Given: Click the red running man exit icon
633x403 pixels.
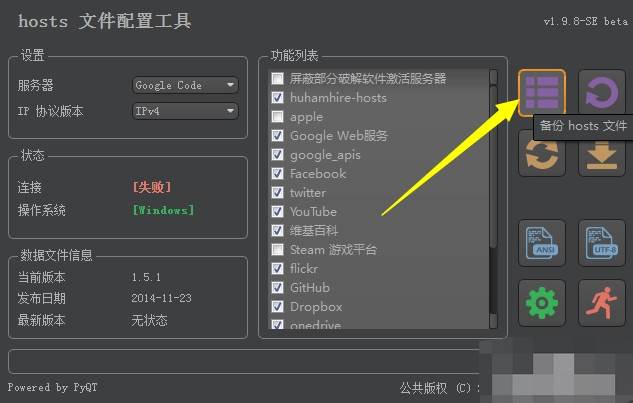Looking at the screenshot, I should coord(602,303).
